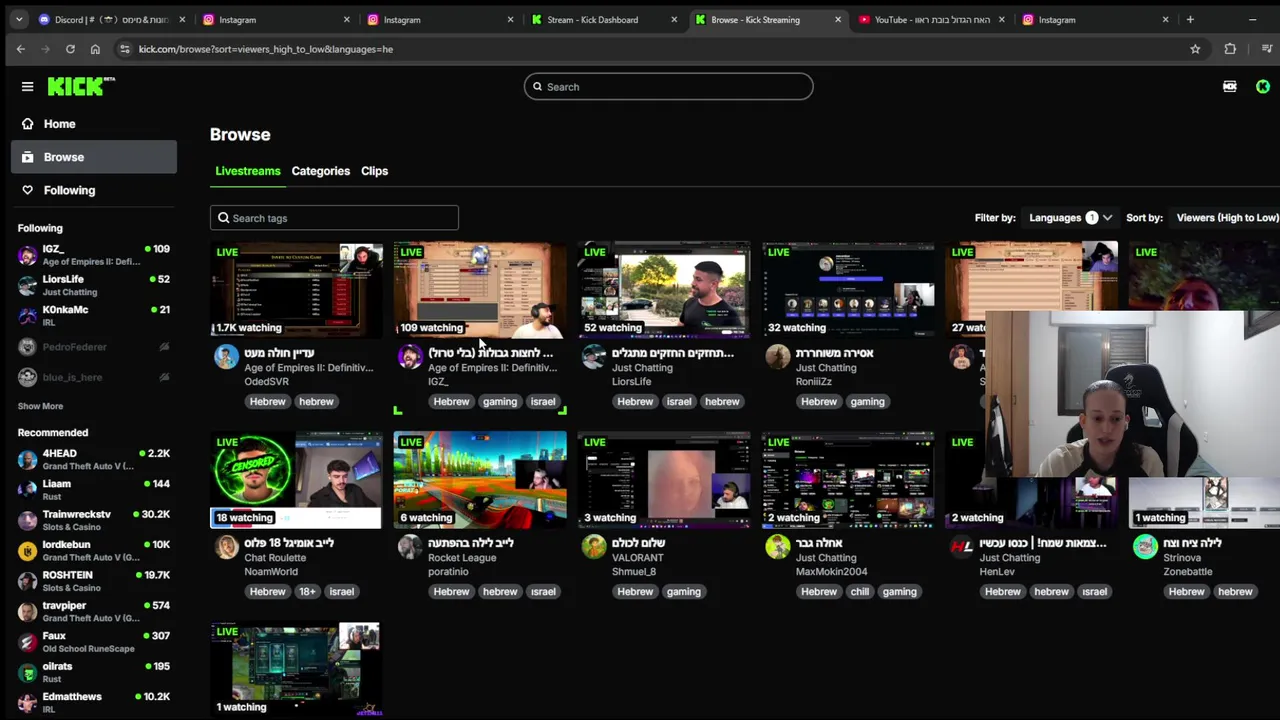Switch to Categories tab

(x=321, y=171)
